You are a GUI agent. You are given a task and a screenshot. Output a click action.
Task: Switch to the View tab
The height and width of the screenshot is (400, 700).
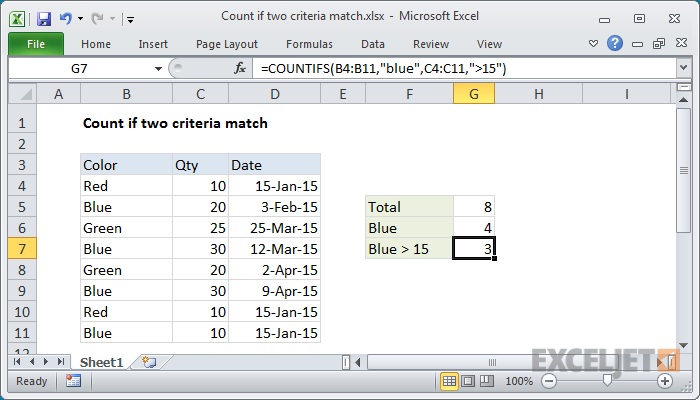click(489, 44)
